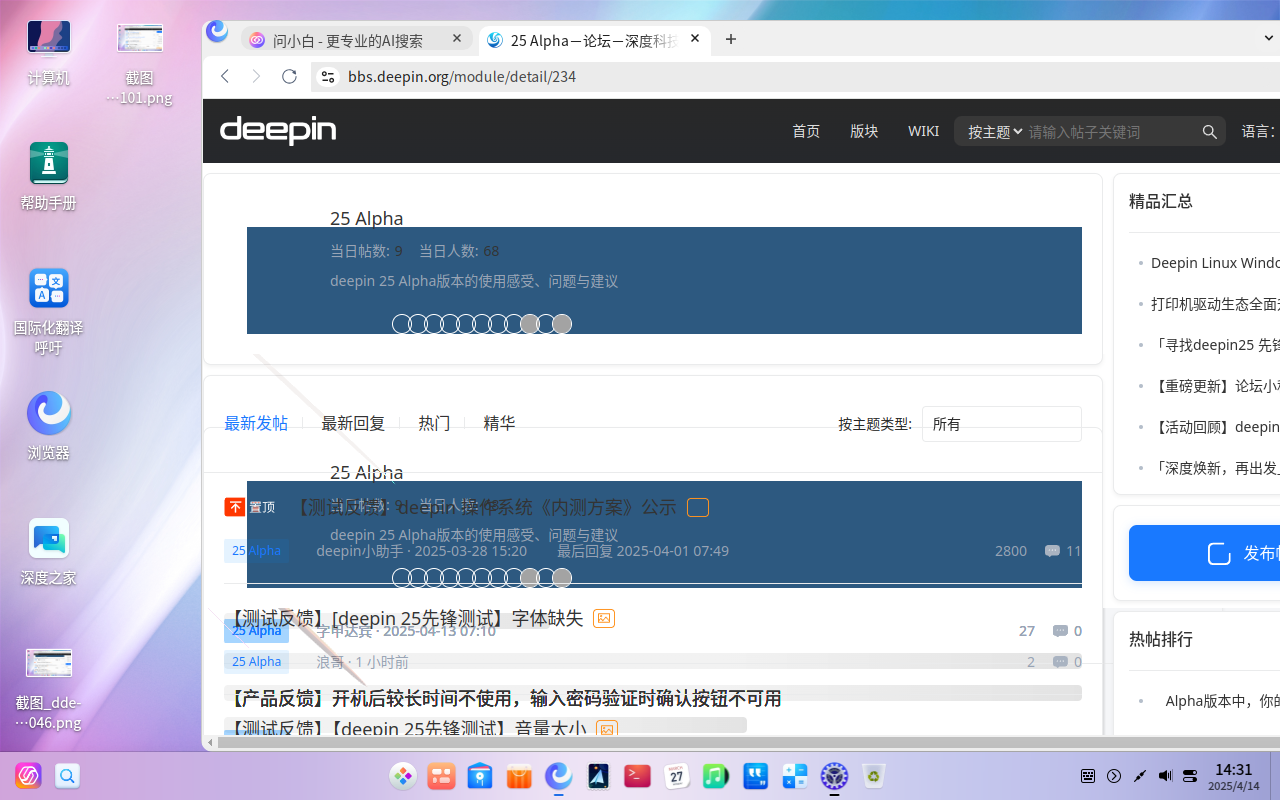Viewport: 1280px width, 800px height.
Task: Open the app store in the dock
Action: 520,776
